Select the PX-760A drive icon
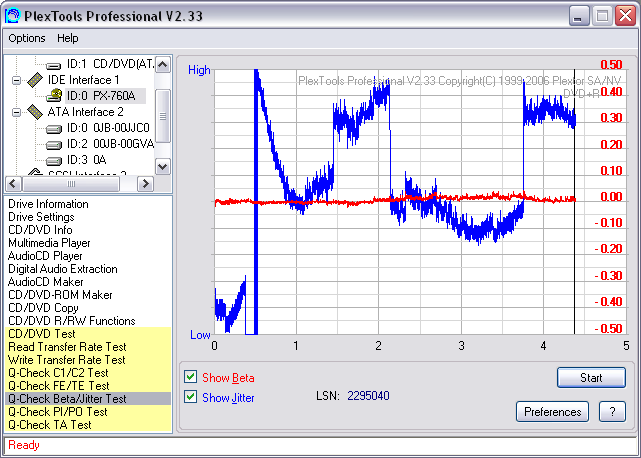This screenshot has height=458, width=641. pos(54,96)
